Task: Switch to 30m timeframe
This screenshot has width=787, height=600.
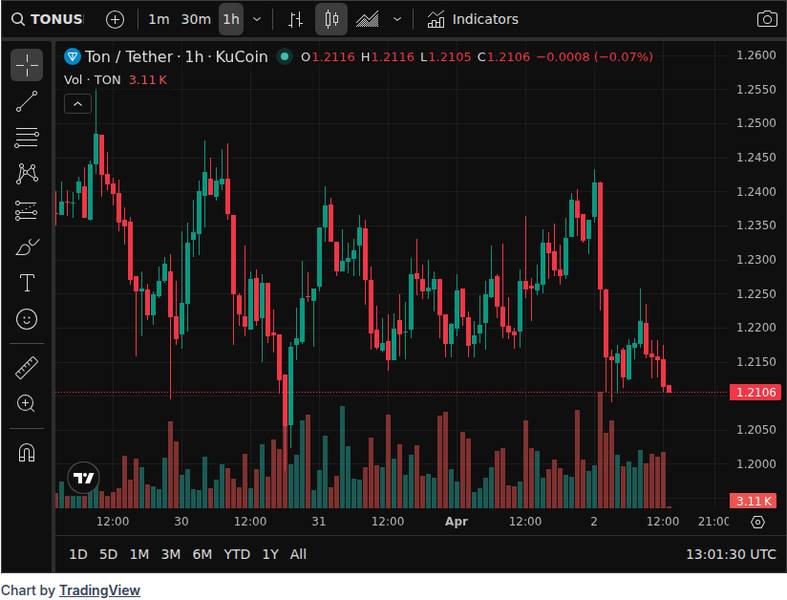Action: (196, 20)
